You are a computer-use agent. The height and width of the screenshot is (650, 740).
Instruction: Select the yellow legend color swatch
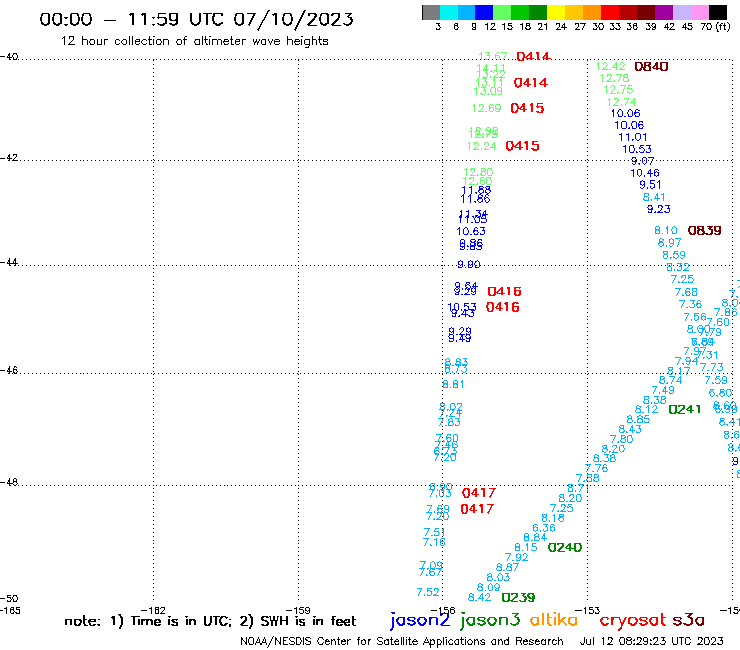coord(555,12)
